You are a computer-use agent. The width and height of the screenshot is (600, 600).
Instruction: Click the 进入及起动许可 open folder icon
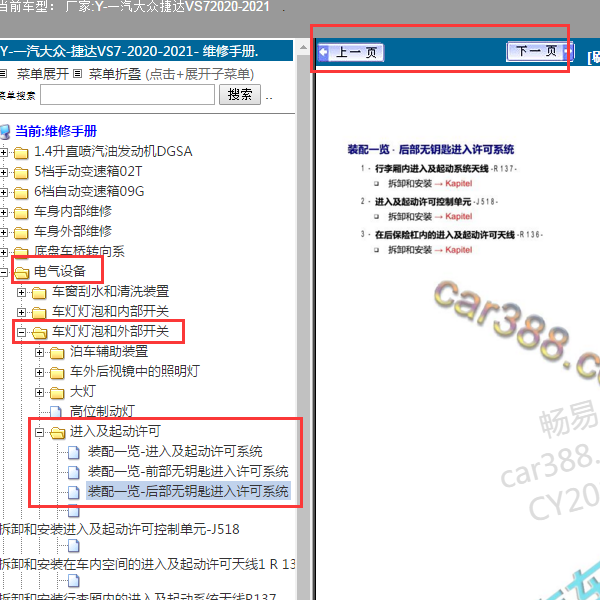(57, 433)
